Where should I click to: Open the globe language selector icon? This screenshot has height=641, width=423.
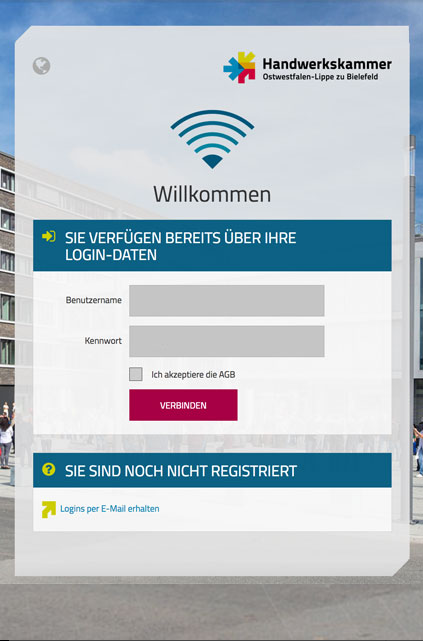pyautogui.click(x=41, y=65)
